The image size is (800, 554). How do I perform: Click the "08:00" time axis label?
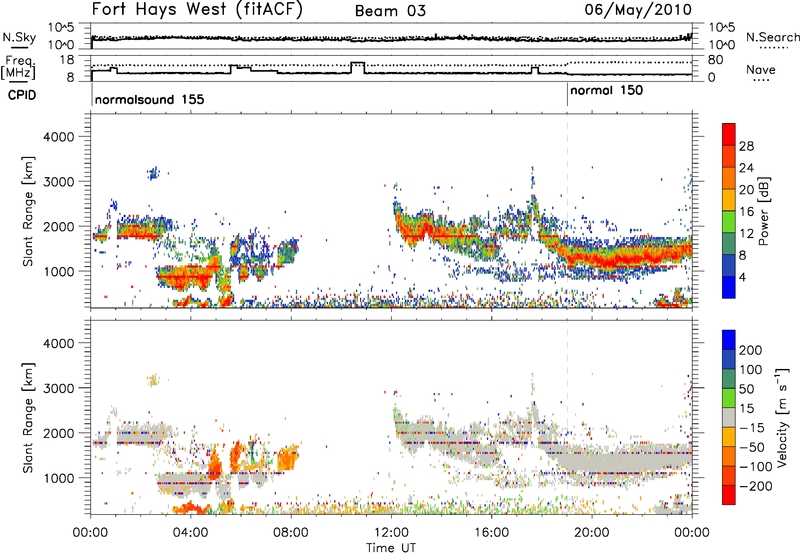coord(291,533)
